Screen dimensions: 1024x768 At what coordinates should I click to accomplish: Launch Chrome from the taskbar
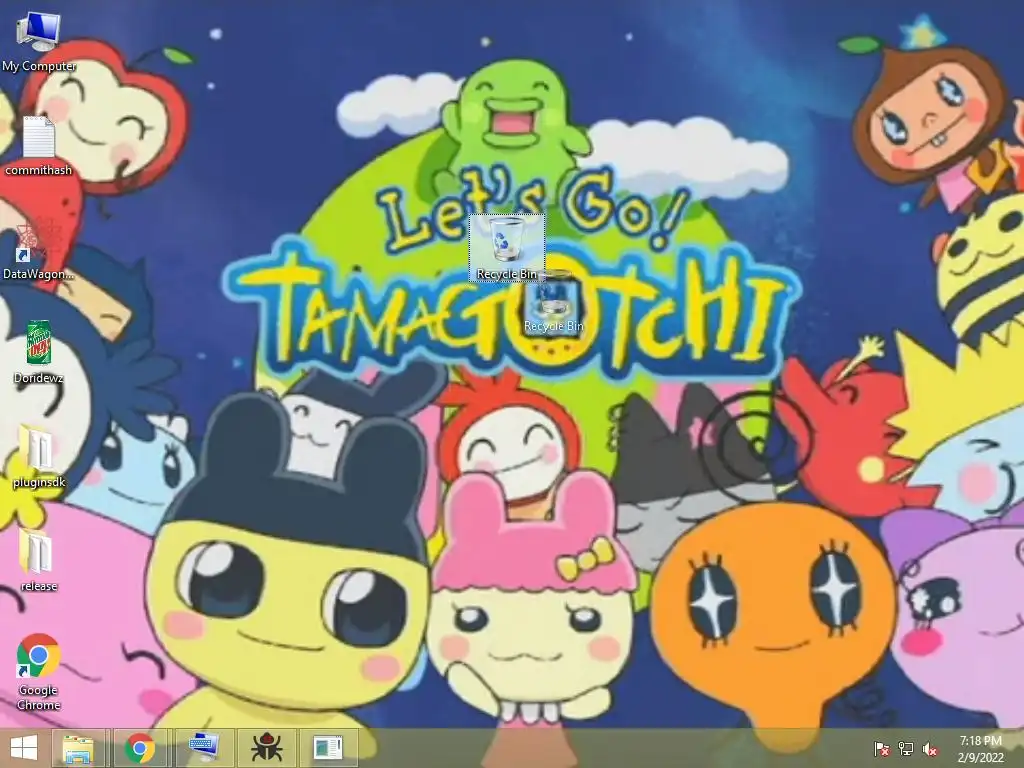[140, 748]
